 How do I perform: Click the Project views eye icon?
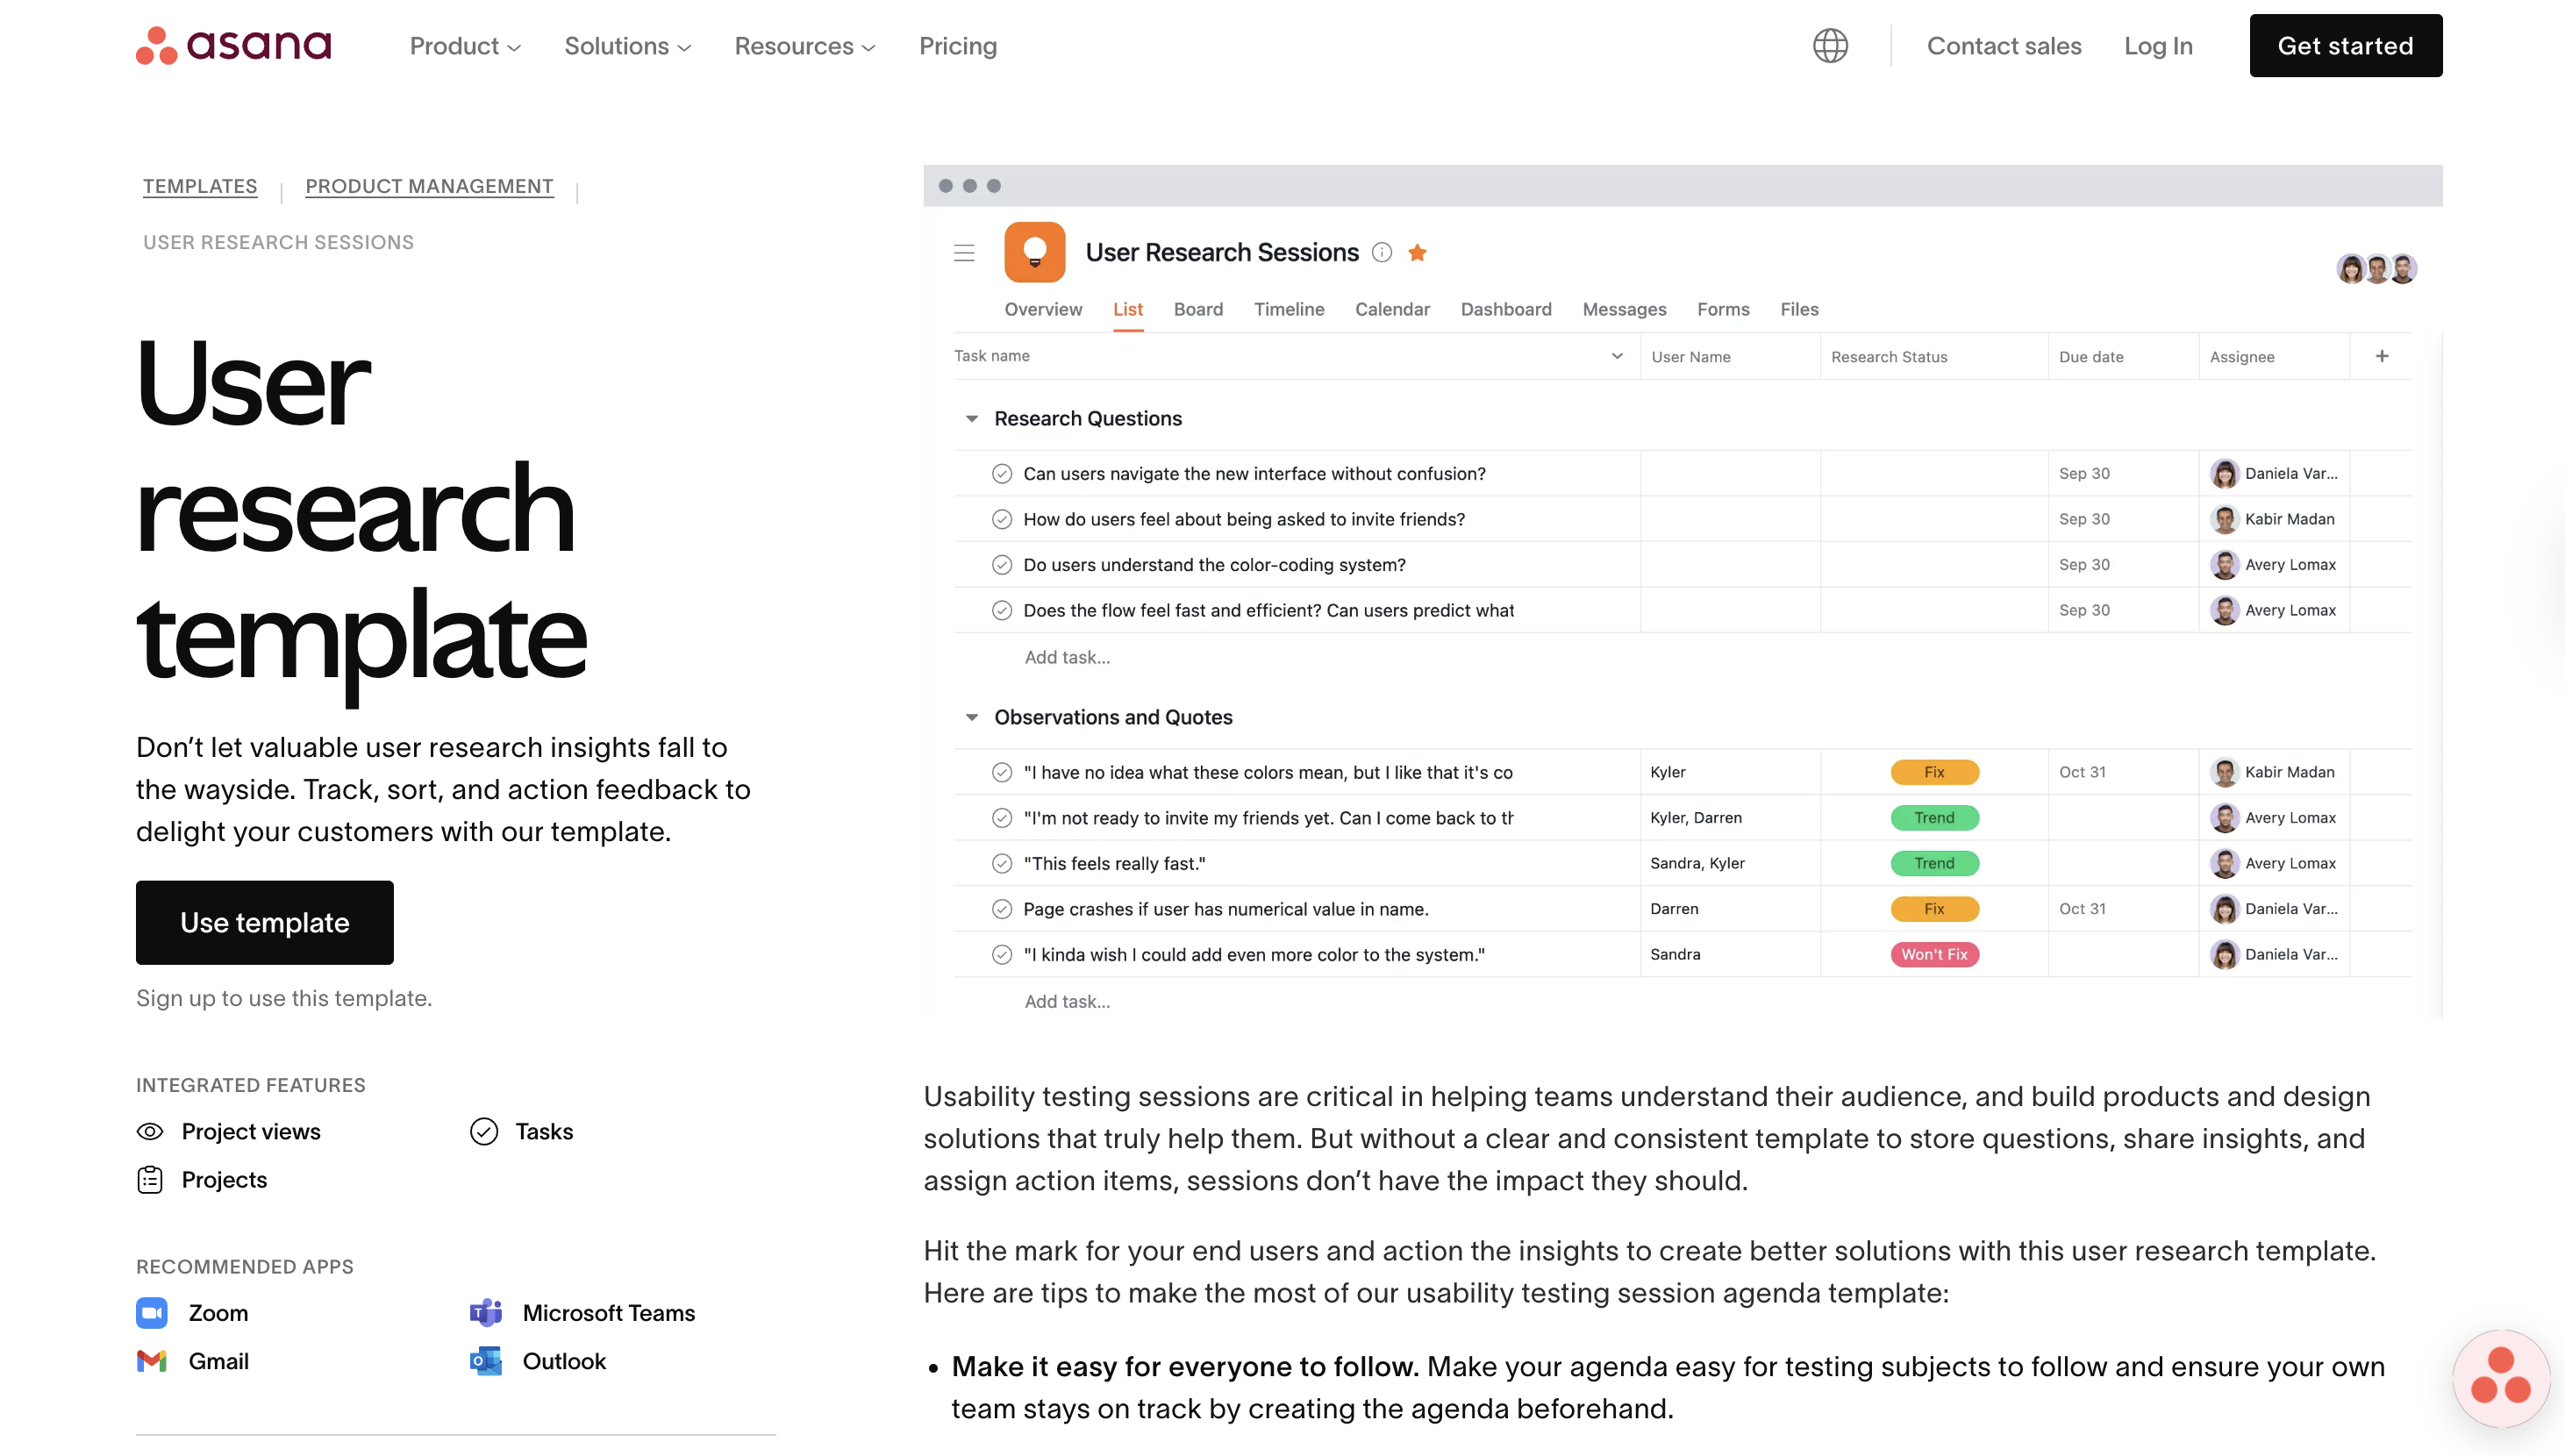tap(150, 1131)
